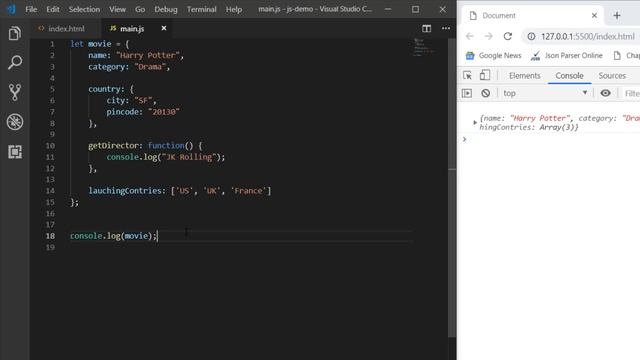Click the lauchingContries property name
This screenshot has width=640, height=360.
click(x=125, y=191)
